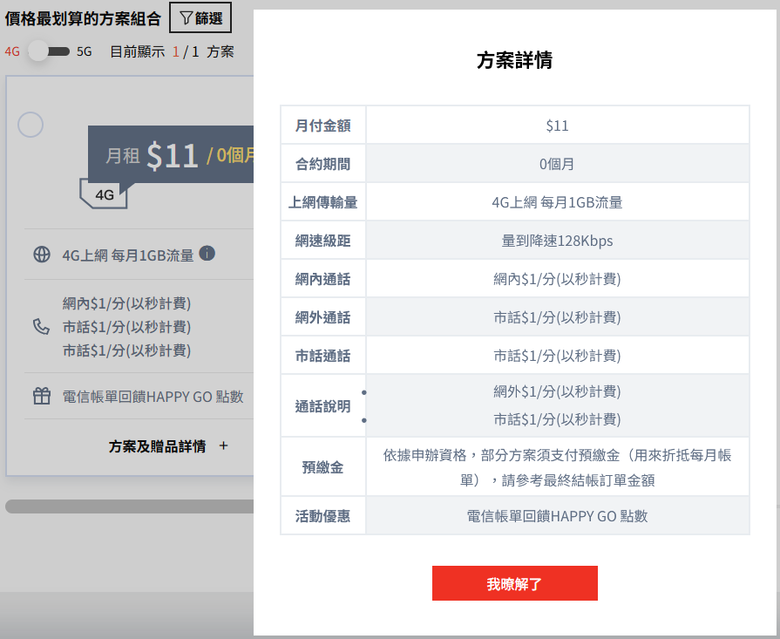Click the 合約期間 row header
780x639 pixels.
tap(323, 164)
